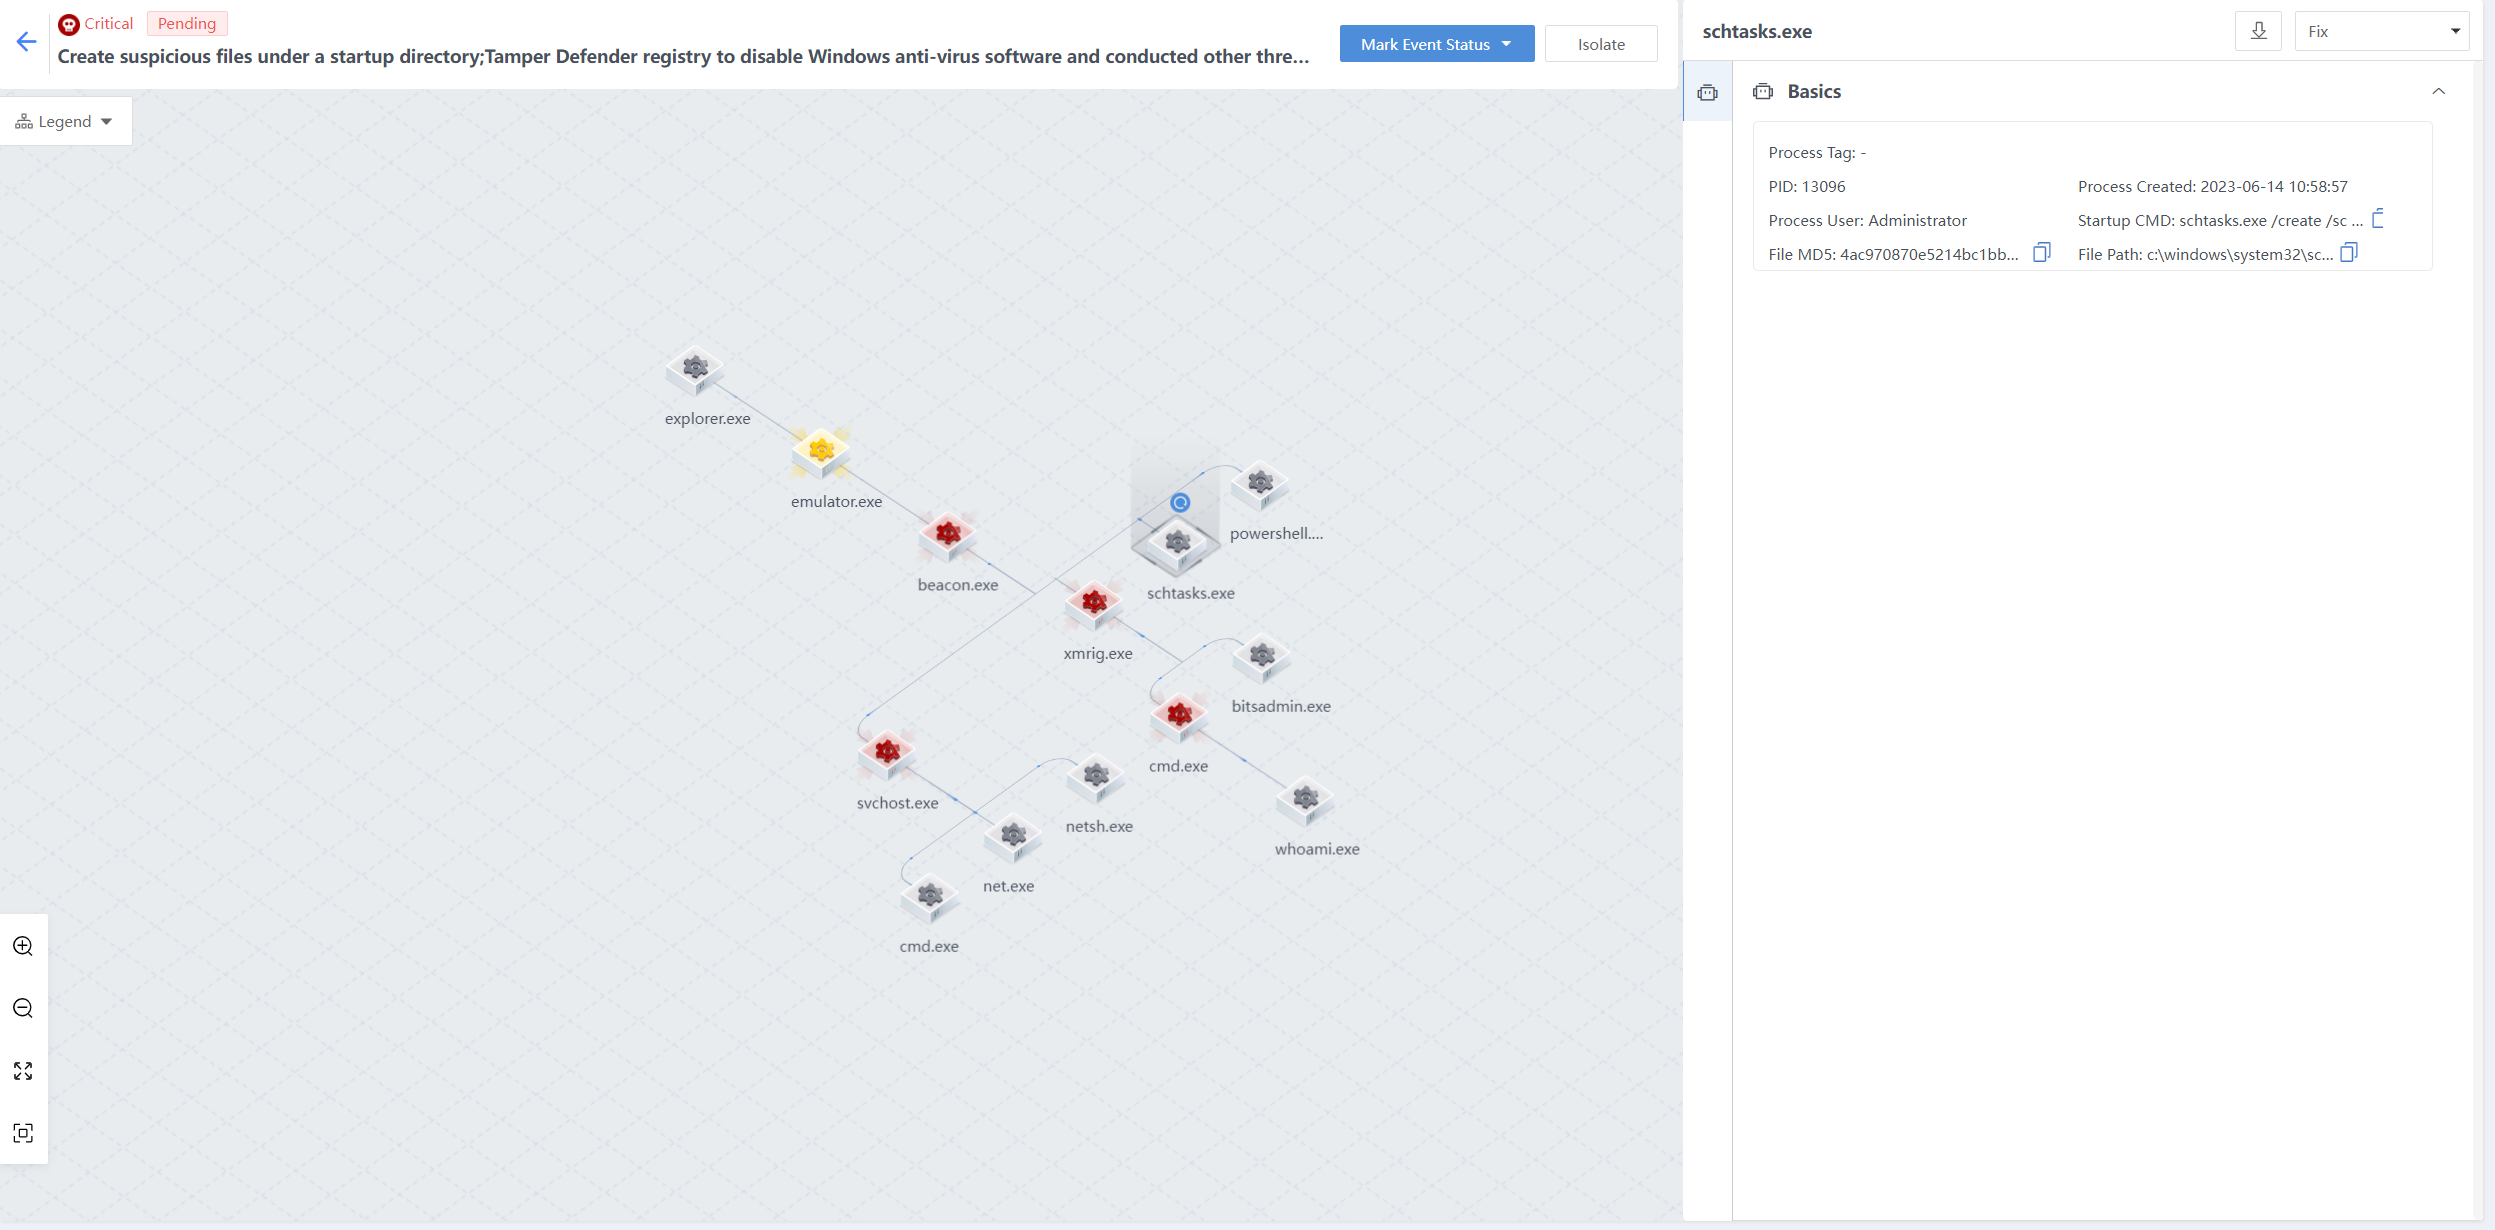Collapse the Basics section
2495x1230 pixels.
(2439, 91)
